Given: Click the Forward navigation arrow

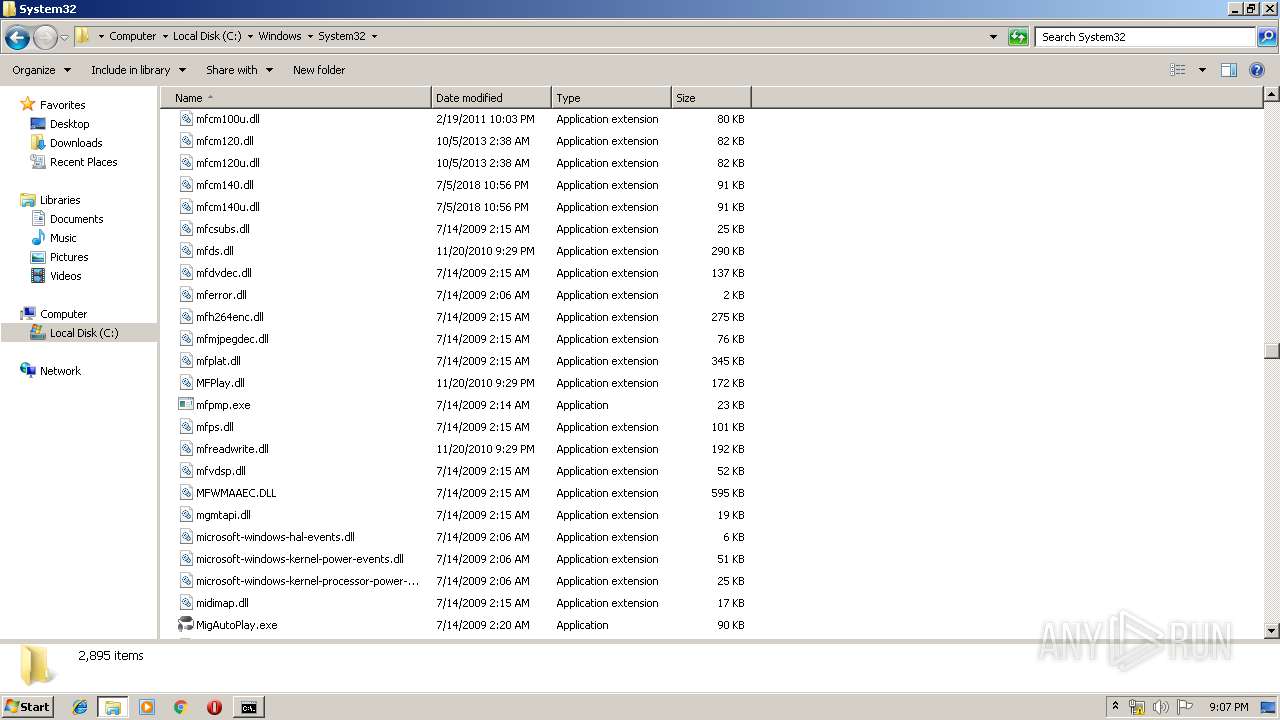Looking at the screenshot, I should (45, 38).
